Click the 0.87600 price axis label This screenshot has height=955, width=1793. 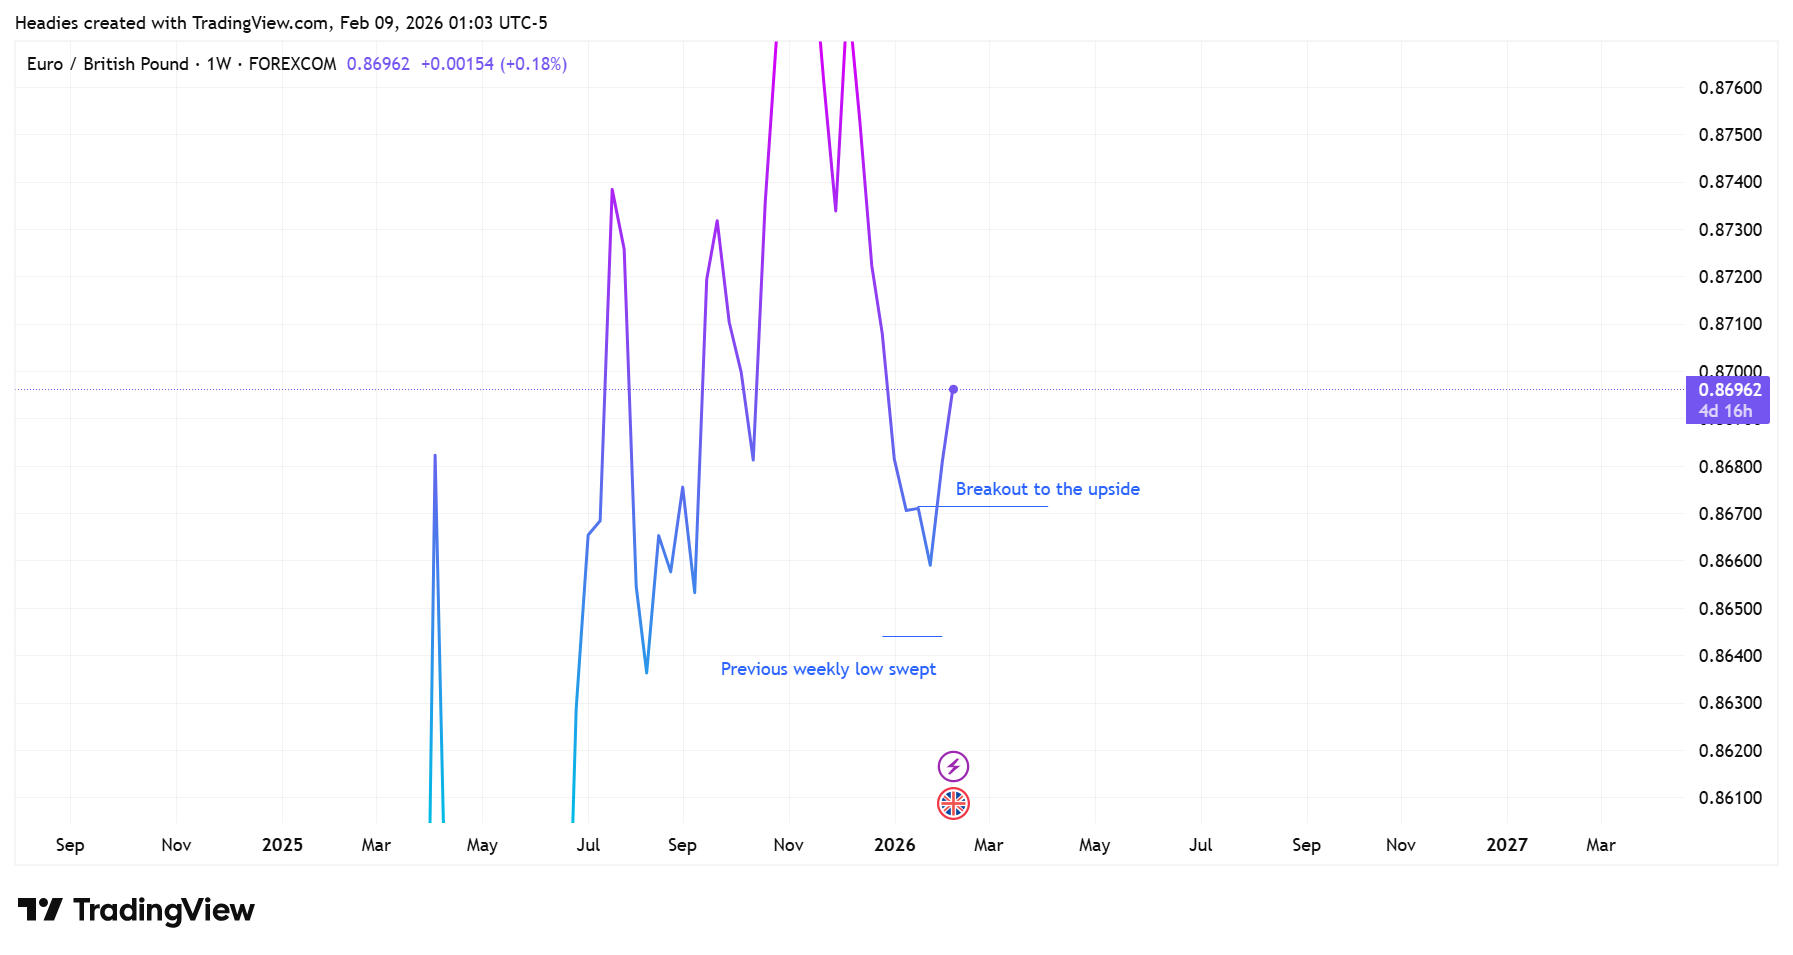tap(1730, 88)
